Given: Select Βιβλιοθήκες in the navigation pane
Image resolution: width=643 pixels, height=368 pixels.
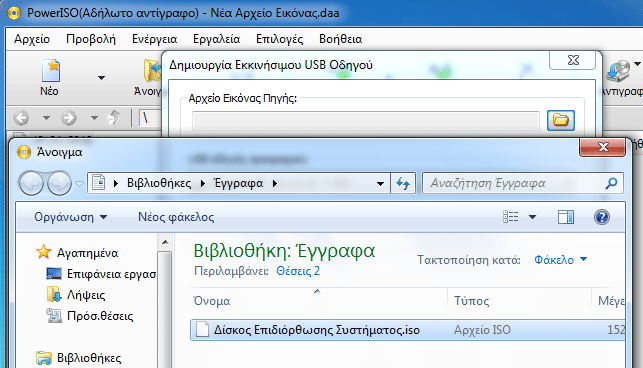Looking at the screenshot, I should pos(89,358).
